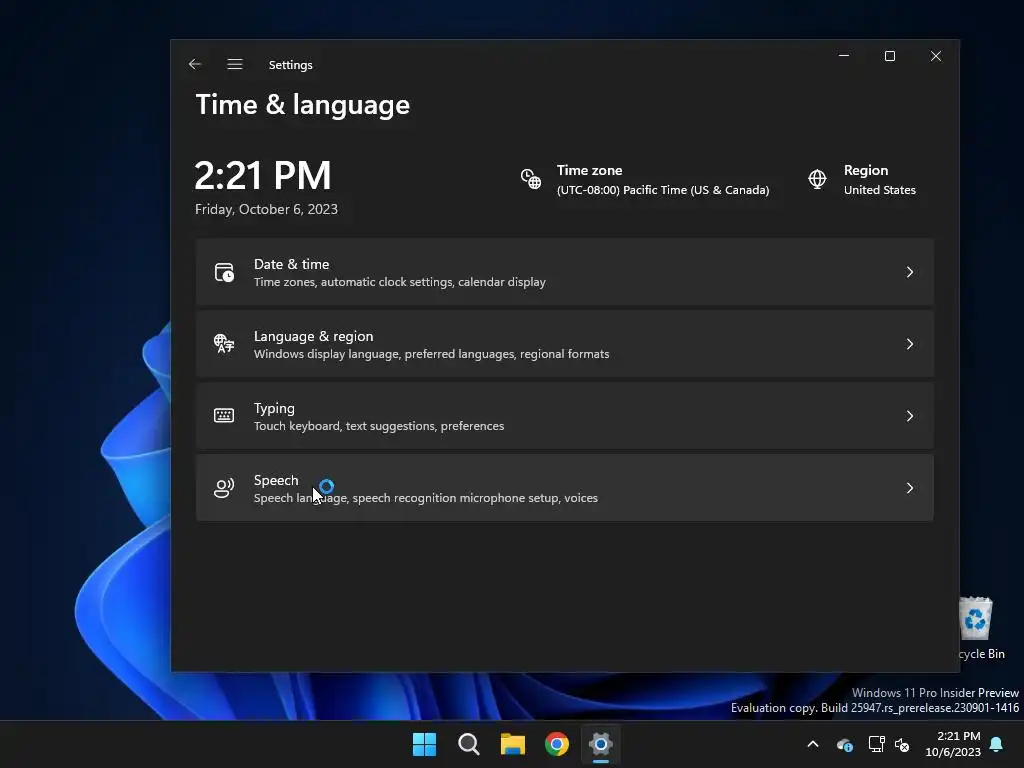1024x768 pixels.
Task: Open the Windows Start menu
Action: 424,744
